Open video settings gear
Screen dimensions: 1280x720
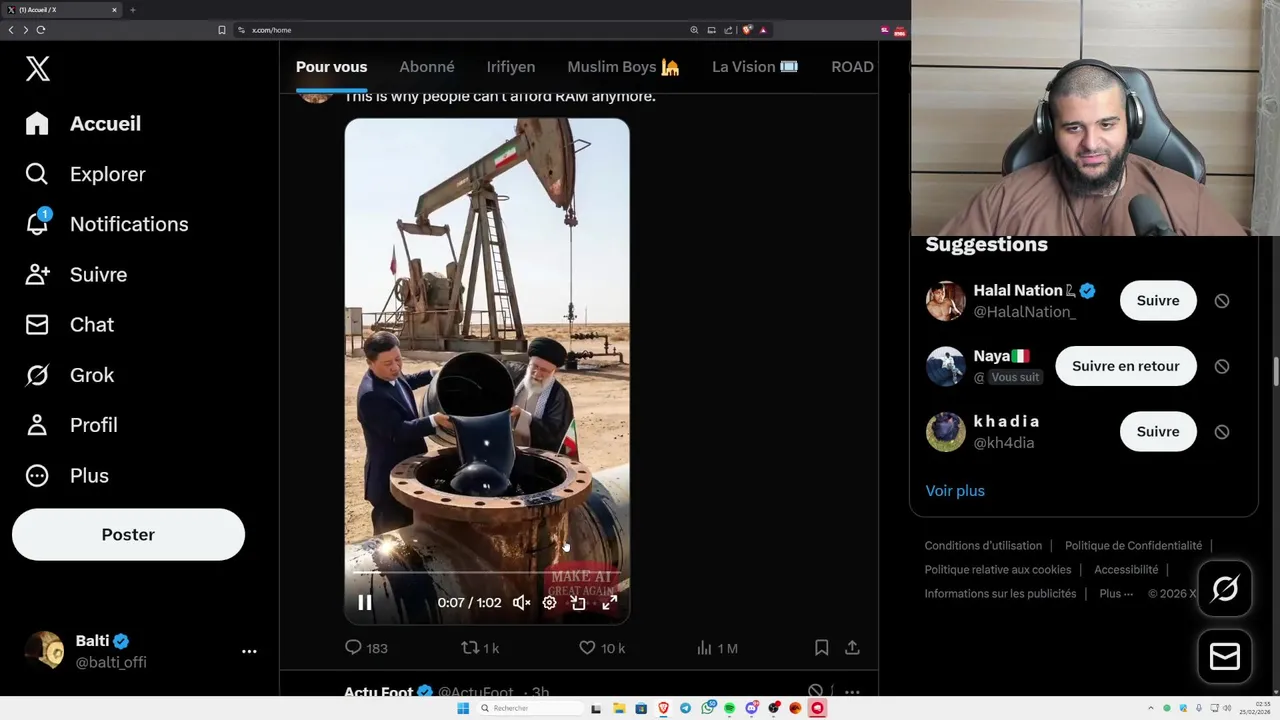click(549, 602)
